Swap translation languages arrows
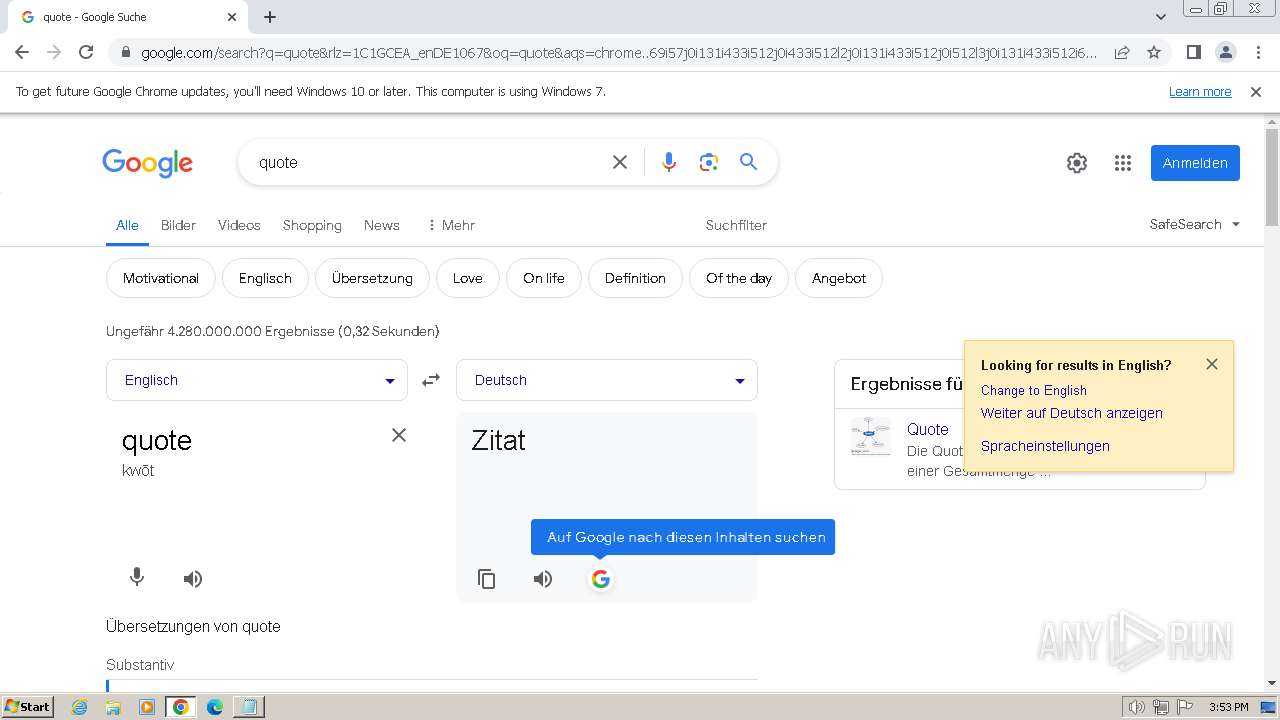 [x=431, y=380]
